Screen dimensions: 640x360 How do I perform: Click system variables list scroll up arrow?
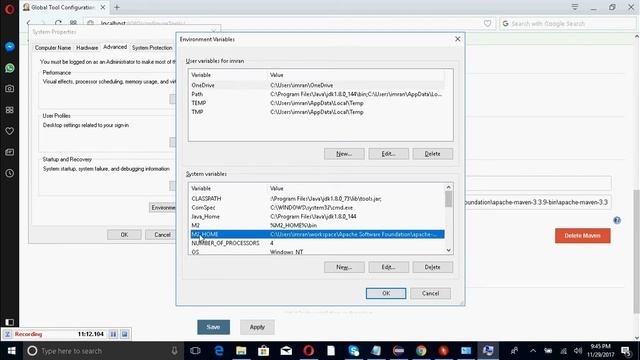(449, 187)
